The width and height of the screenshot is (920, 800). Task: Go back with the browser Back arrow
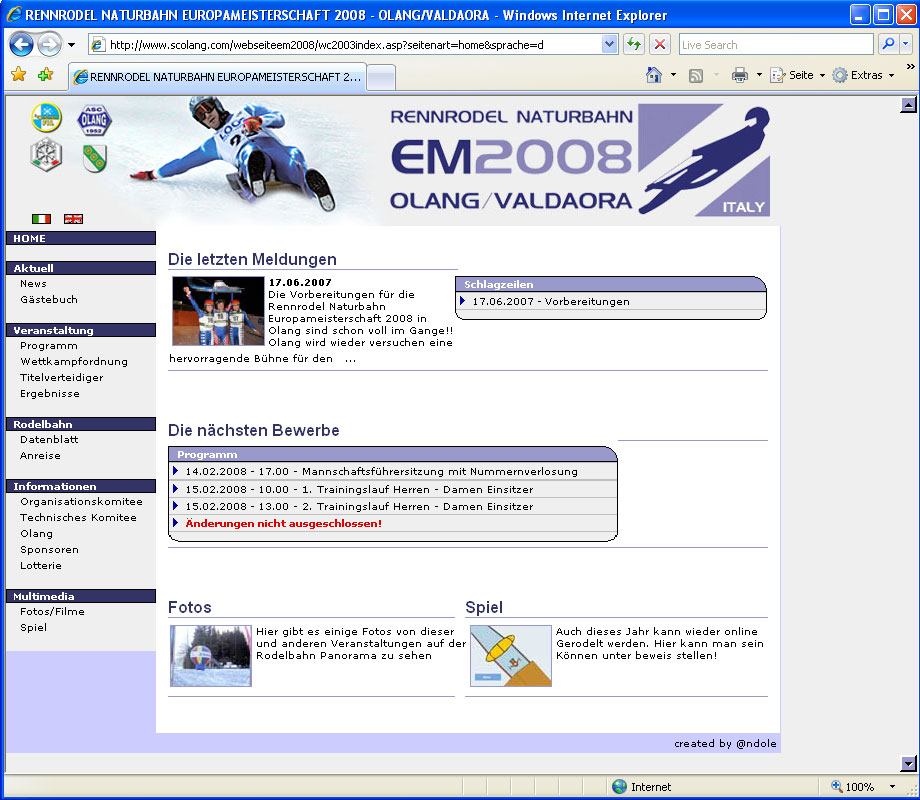pyautogui.click(x=22, y=45)
